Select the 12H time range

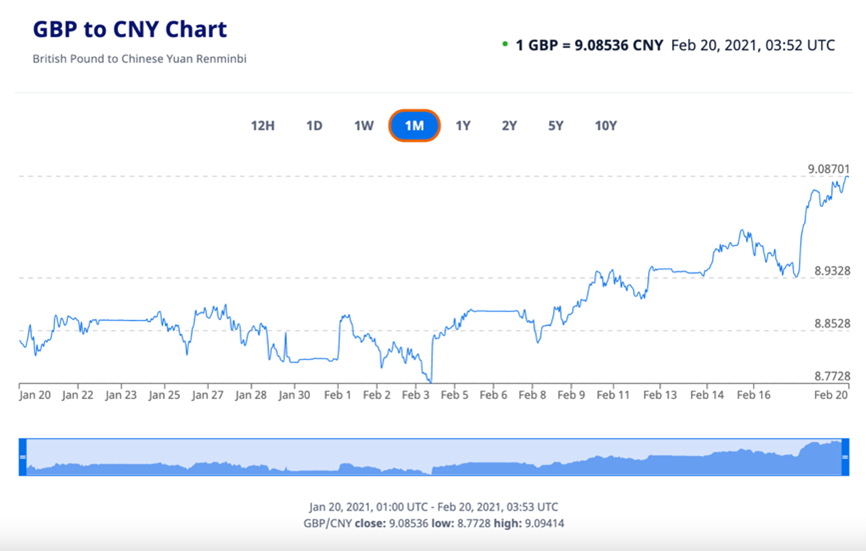pos(262,126)
